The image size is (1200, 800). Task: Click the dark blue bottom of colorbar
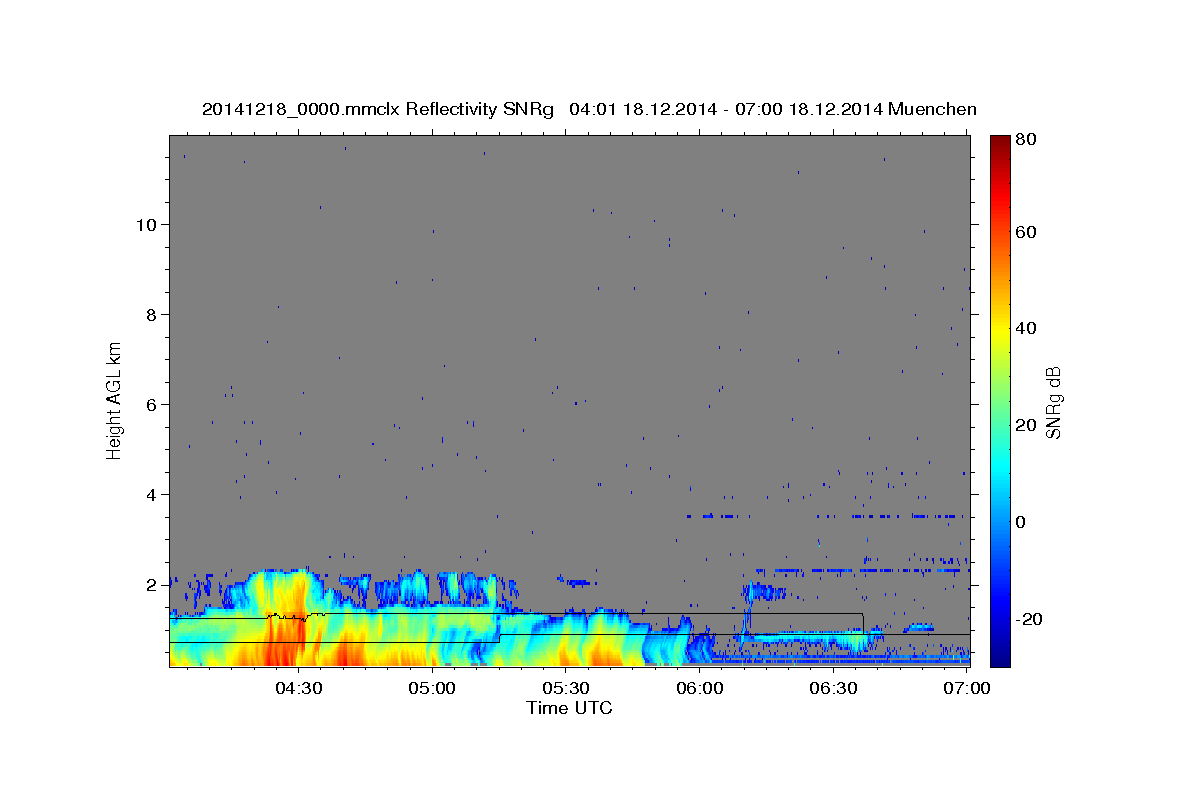click(1000, 655)
